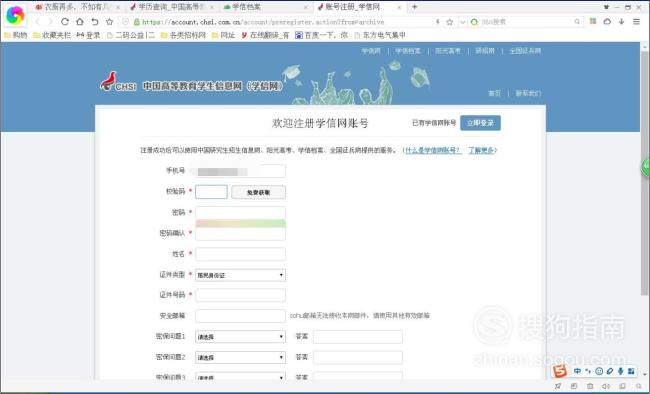Click the 学信档案 link in page header
The width and height of the screenshot is (650, 394).
[407, 51]
